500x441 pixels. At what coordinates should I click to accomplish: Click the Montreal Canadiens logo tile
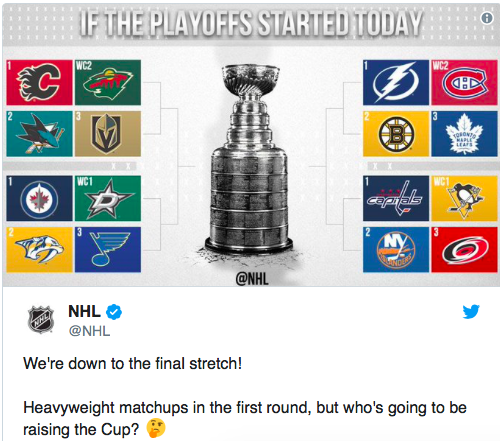pyautogui.click(x=464, y=83)
